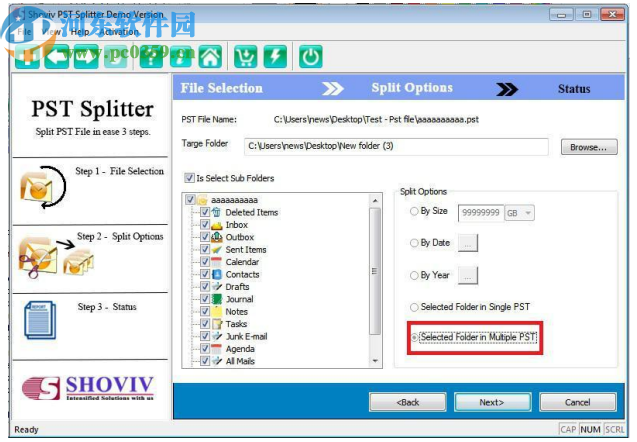Click the Journal folder icon in tree
The image size is (637, 442).
(x=217, y=299)
